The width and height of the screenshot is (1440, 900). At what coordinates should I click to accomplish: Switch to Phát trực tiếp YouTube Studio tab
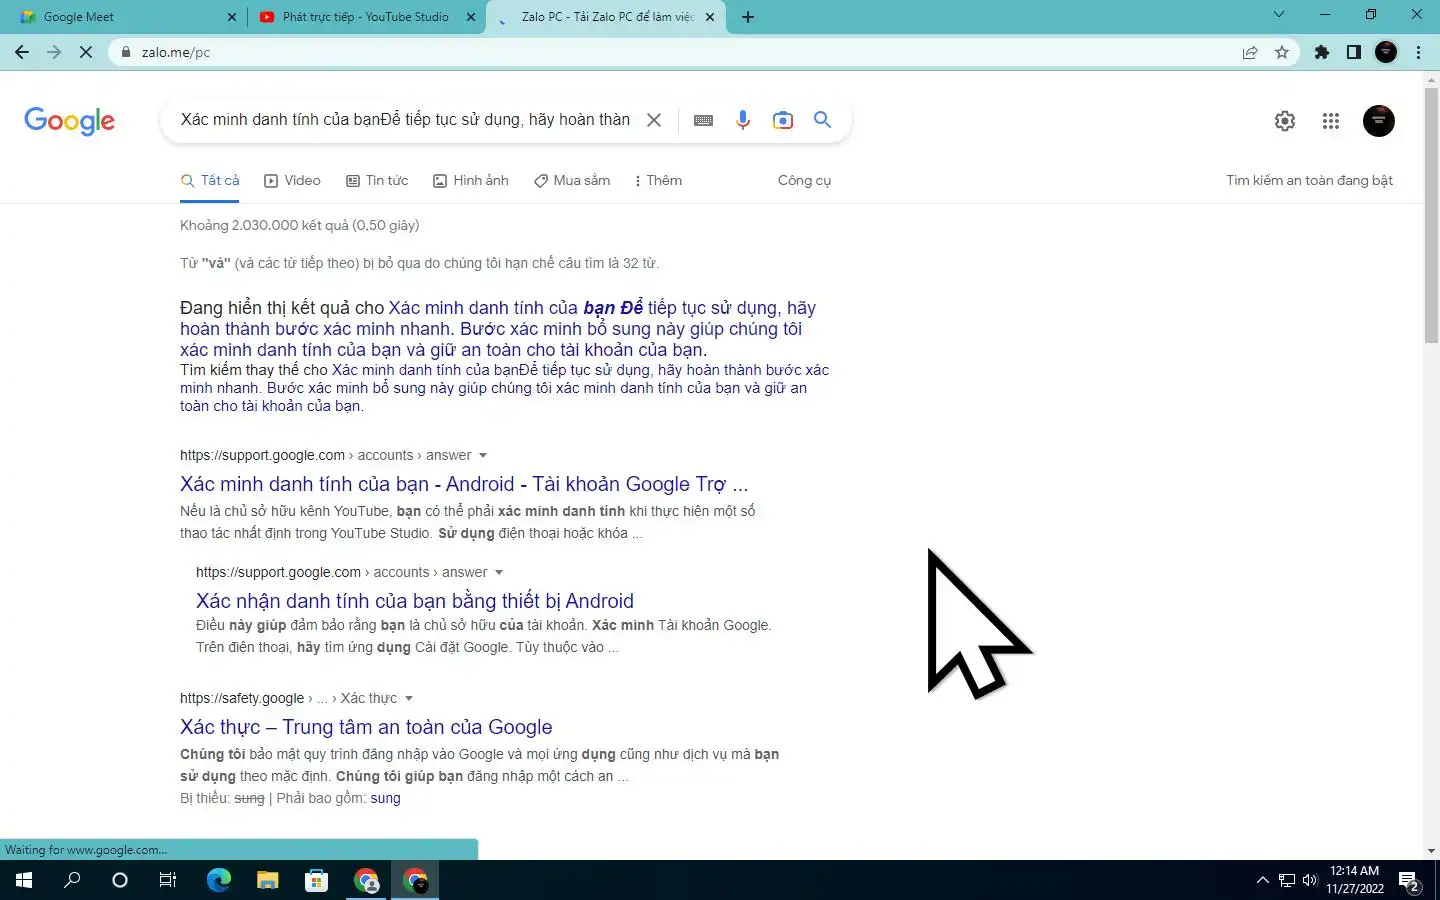(366, 17)
